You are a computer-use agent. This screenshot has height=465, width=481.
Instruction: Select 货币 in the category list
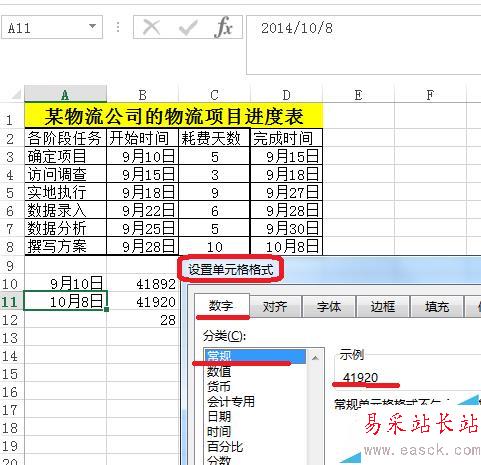255,386
